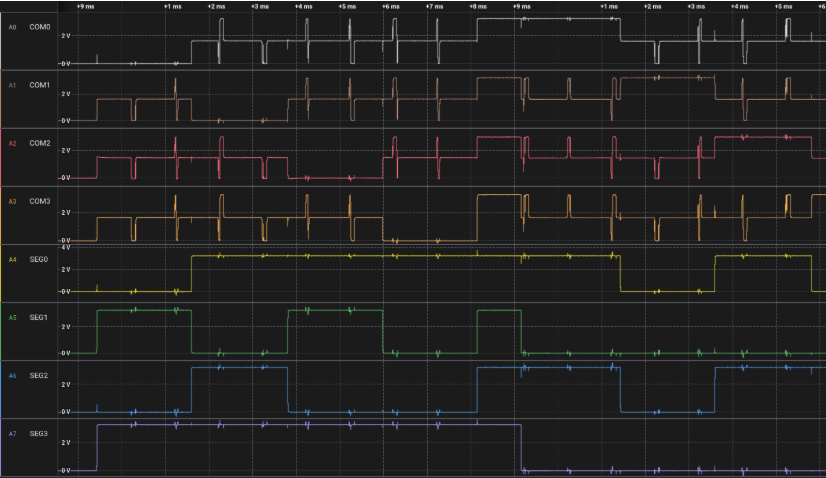
Task: Click the 0 V axis label on SEG3
Action: coord(66,470)
